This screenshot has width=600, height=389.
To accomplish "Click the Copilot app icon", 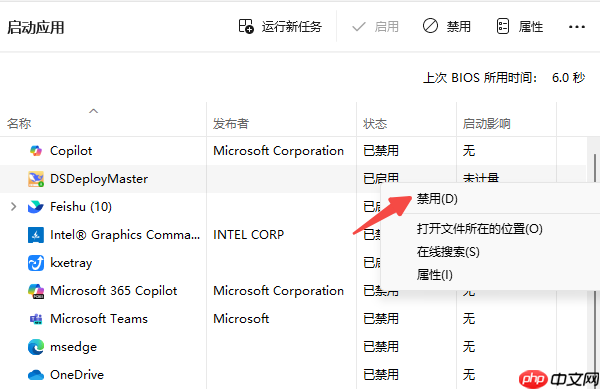I will 36,151.
